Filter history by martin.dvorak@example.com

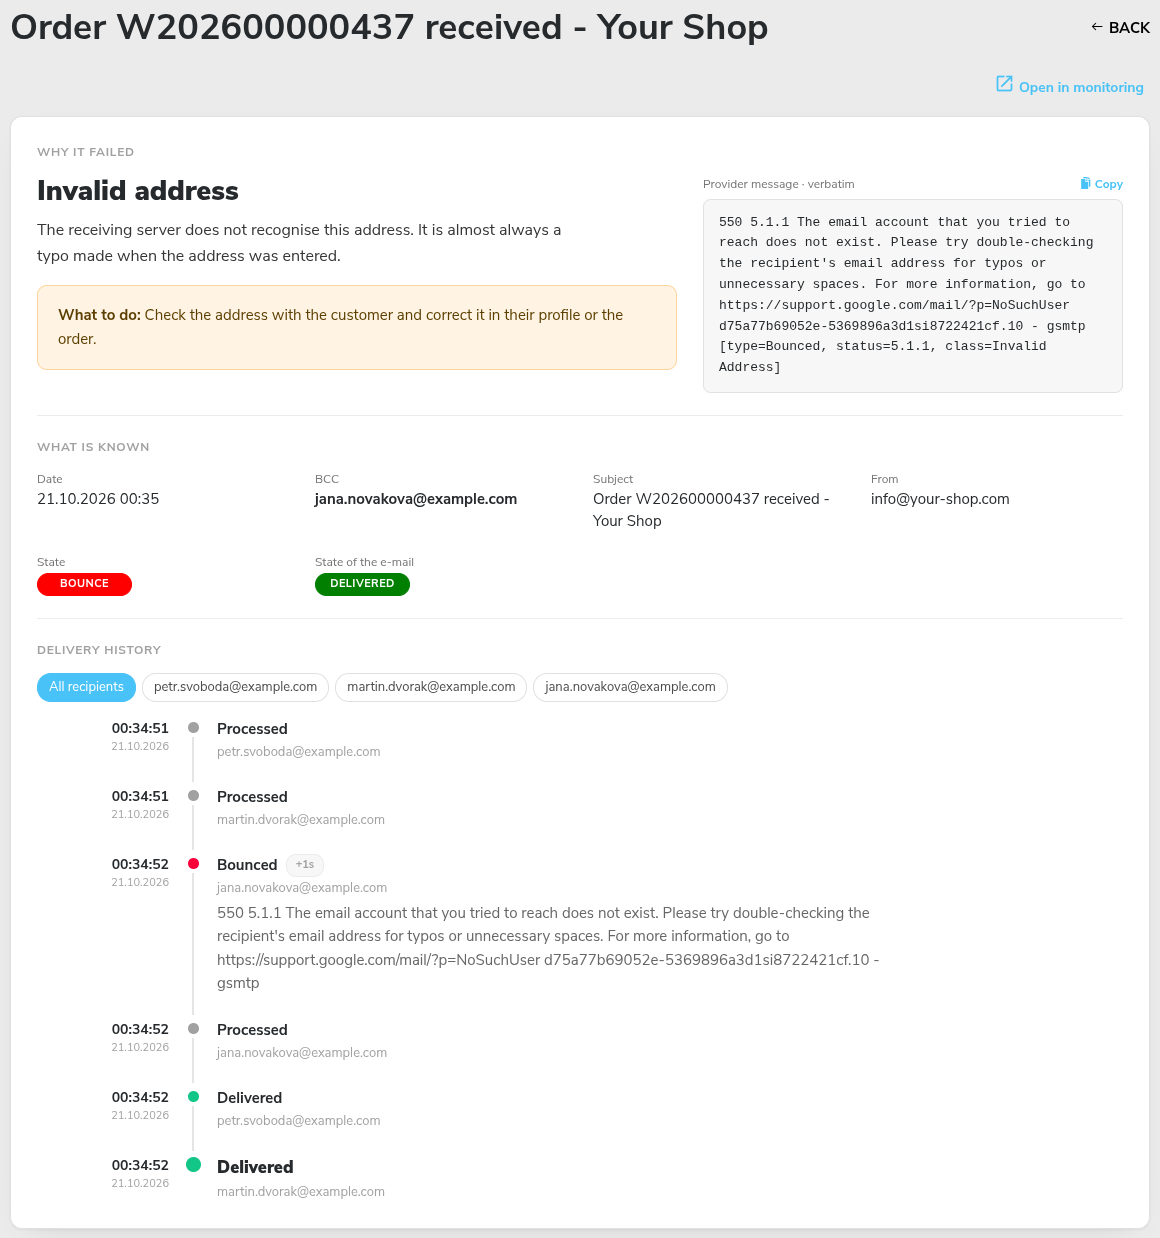(431, 687)
